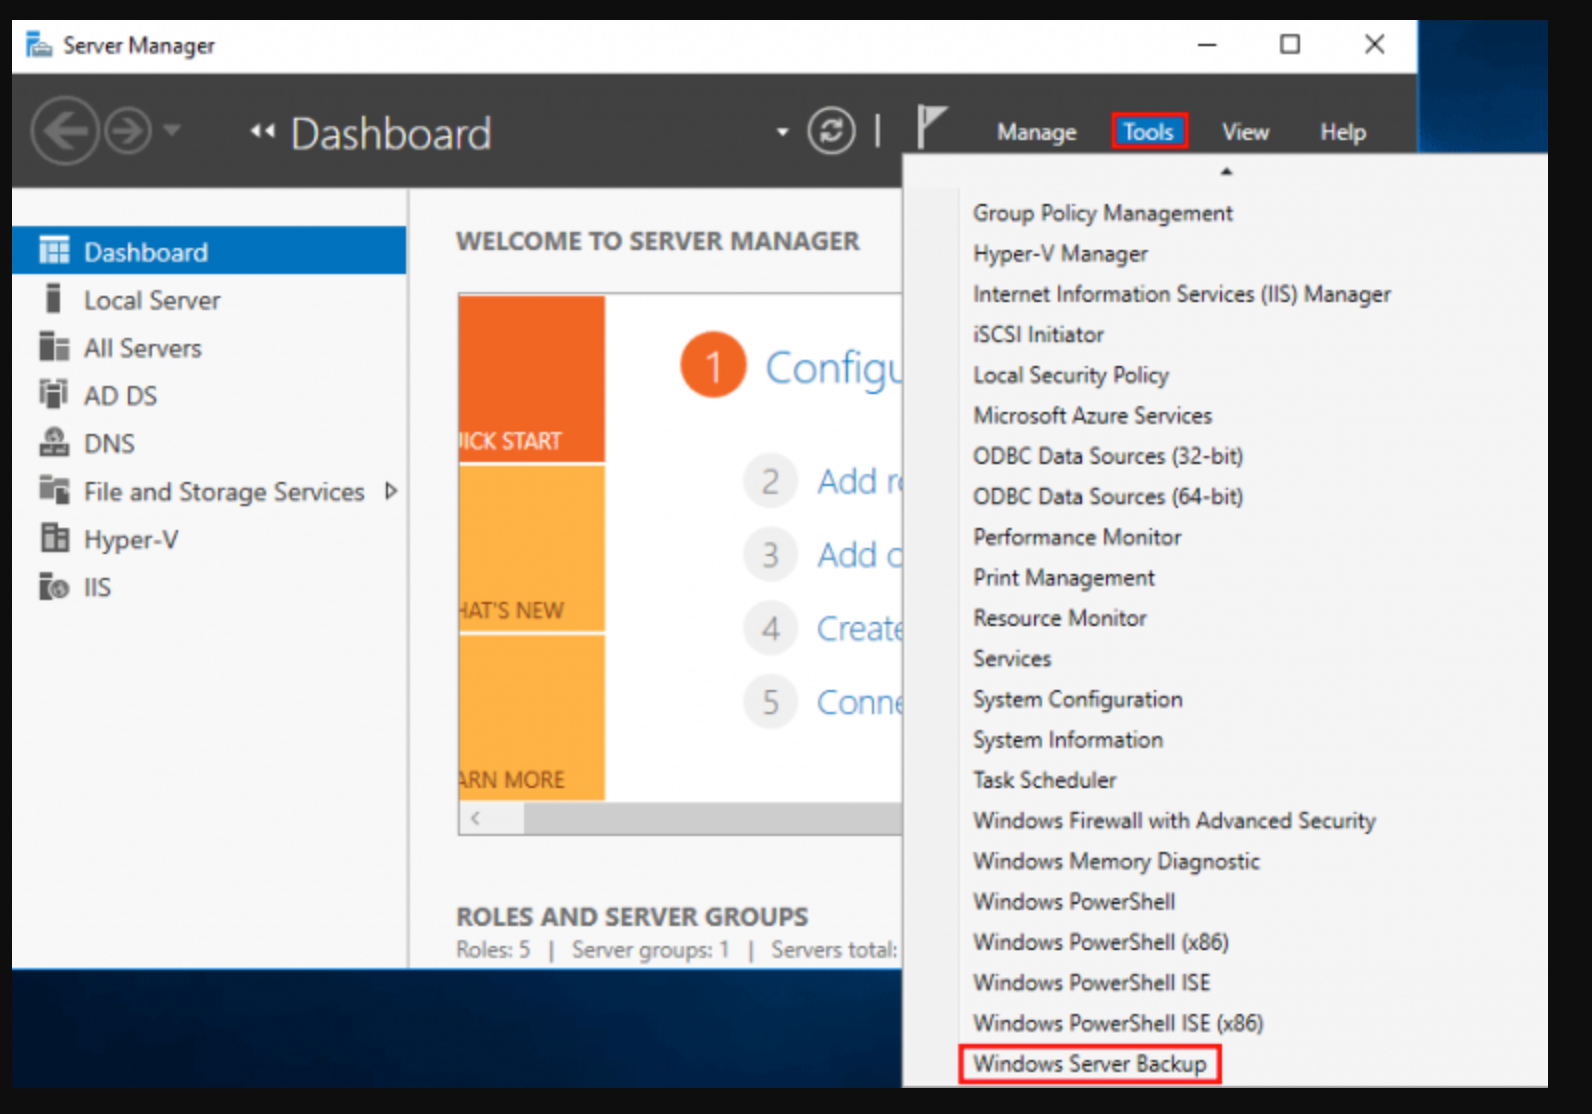Select Local Server in navigation pane
This screenshot has height=1114, width=1592.
coord(152,300)
